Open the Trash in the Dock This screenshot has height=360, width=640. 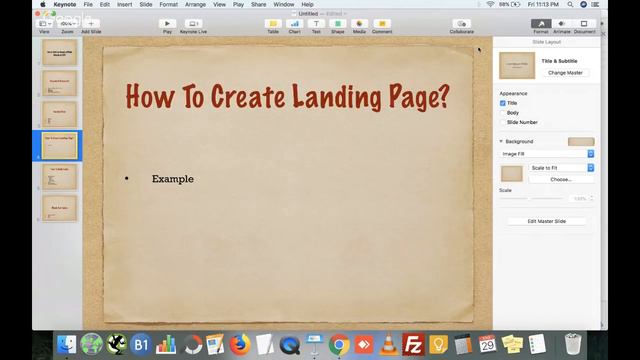[573, 344]
